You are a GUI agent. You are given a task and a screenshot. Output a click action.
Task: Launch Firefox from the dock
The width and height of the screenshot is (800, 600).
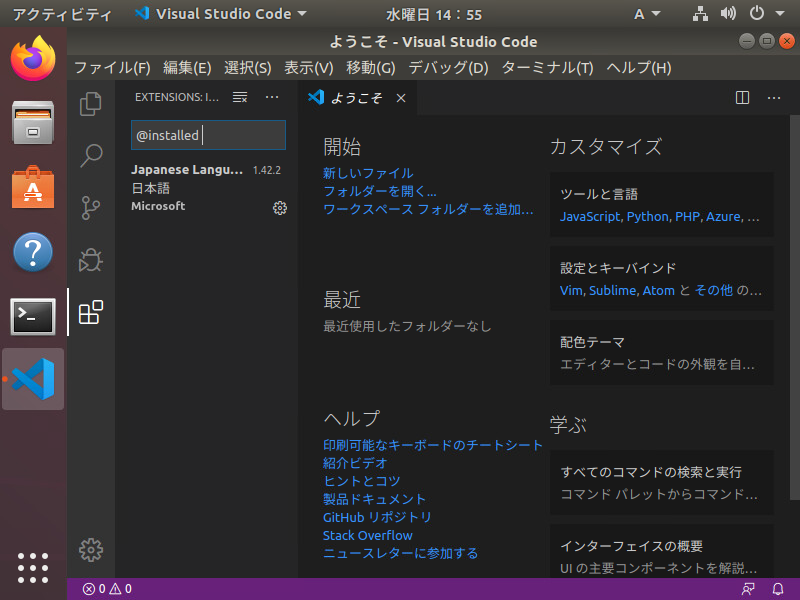pyautogui.click(x=33, y=58)
